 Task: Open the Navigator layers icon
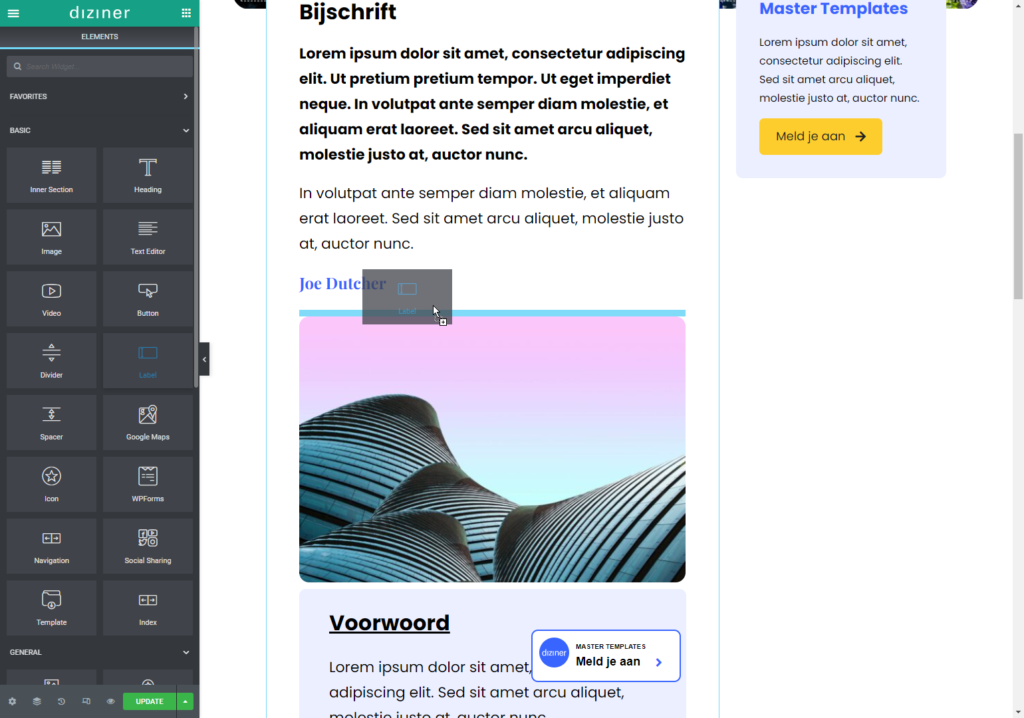(x=37, y=701)
